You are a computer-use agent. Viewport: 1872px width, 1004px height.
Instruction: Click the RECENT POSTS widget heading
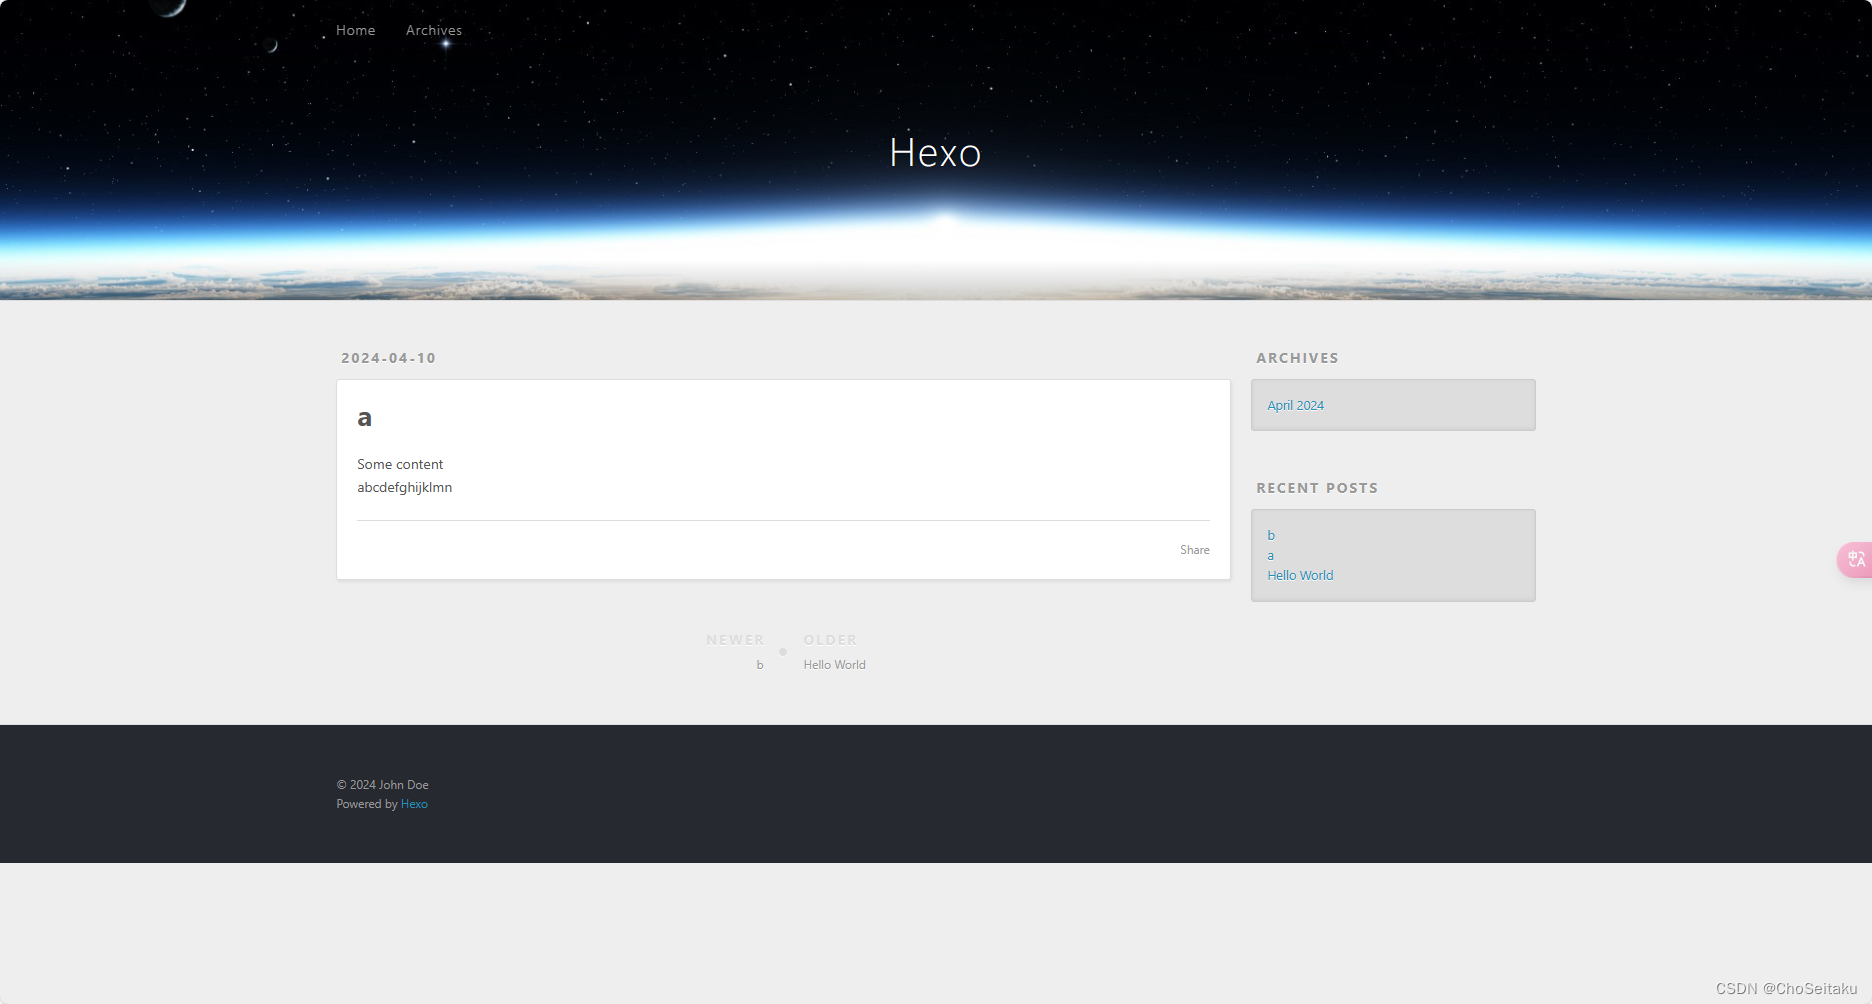1317,488
